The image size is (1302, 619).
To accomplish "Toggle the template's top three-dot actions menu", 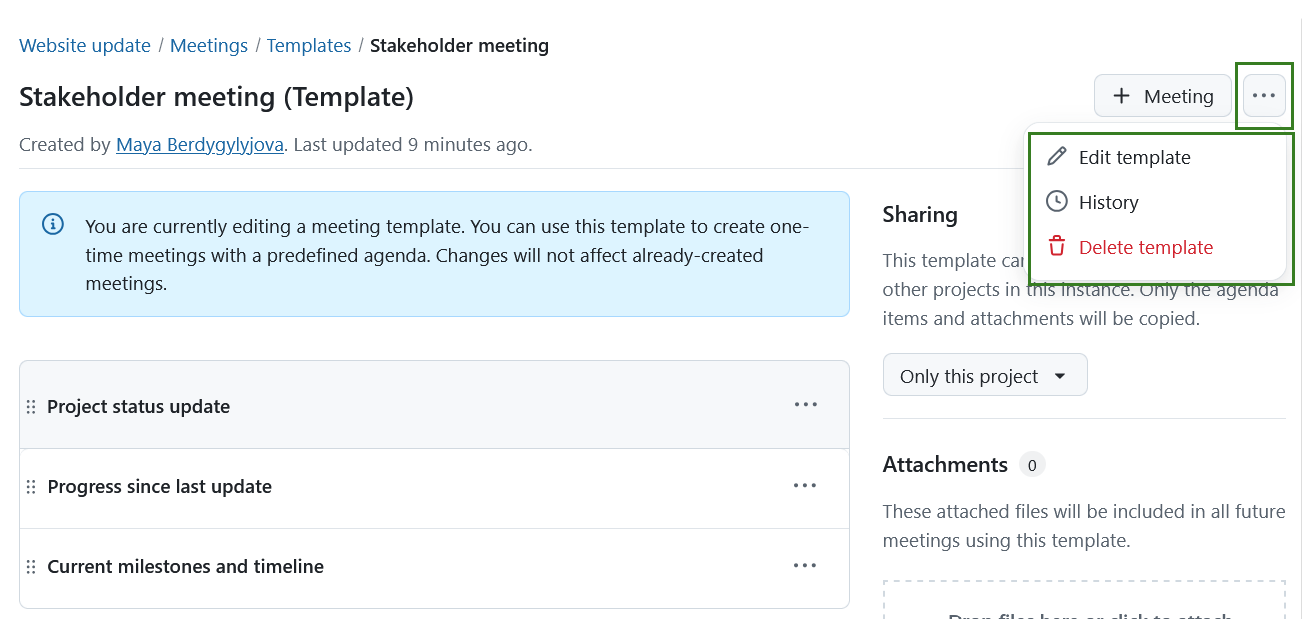I will pos(1264,96).
